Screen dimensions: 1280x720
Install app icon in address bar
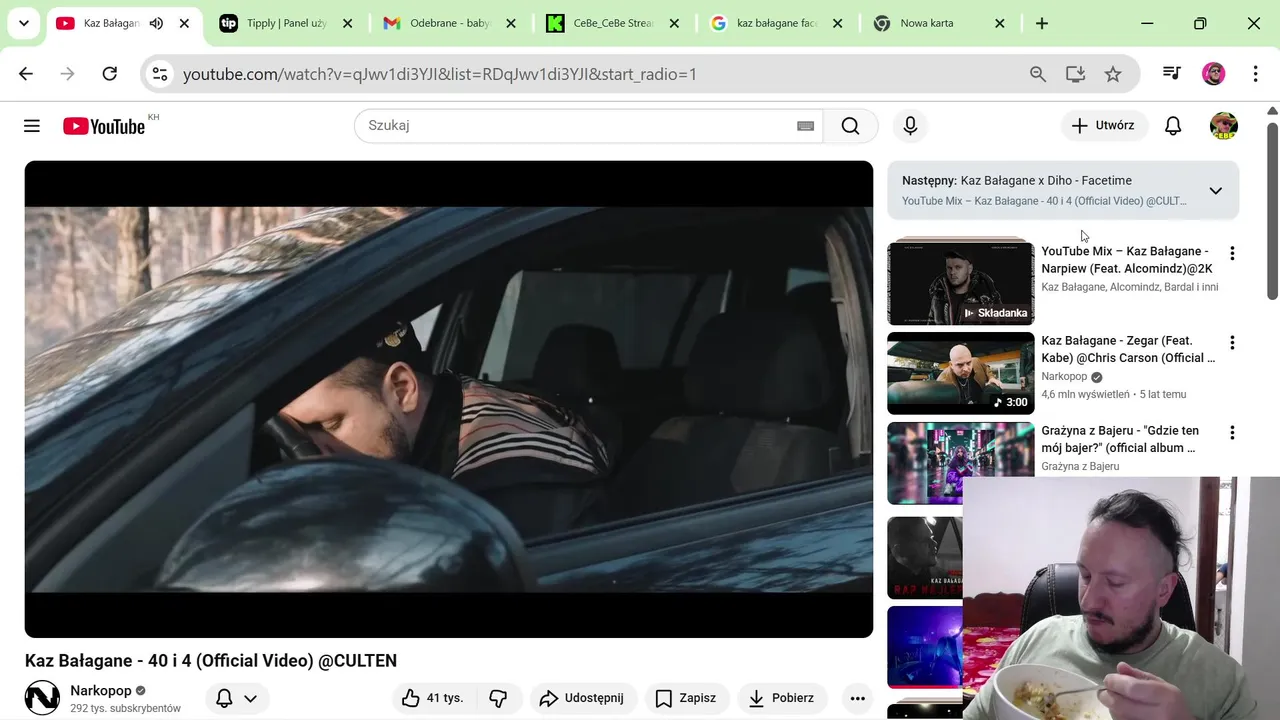[1076, 74]
